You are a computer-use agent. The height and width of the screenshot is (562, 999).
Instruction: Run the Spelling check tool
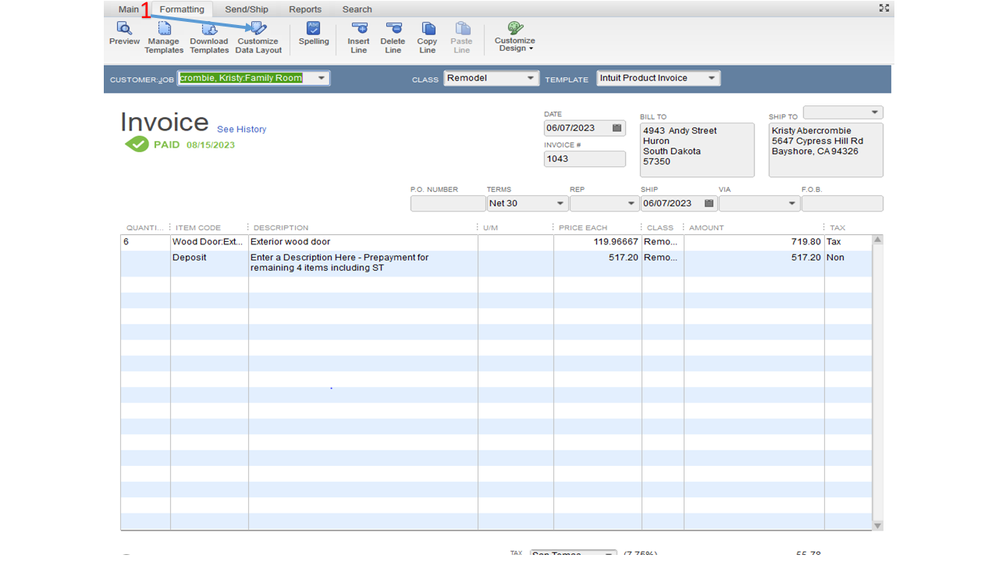pos(313,34)
